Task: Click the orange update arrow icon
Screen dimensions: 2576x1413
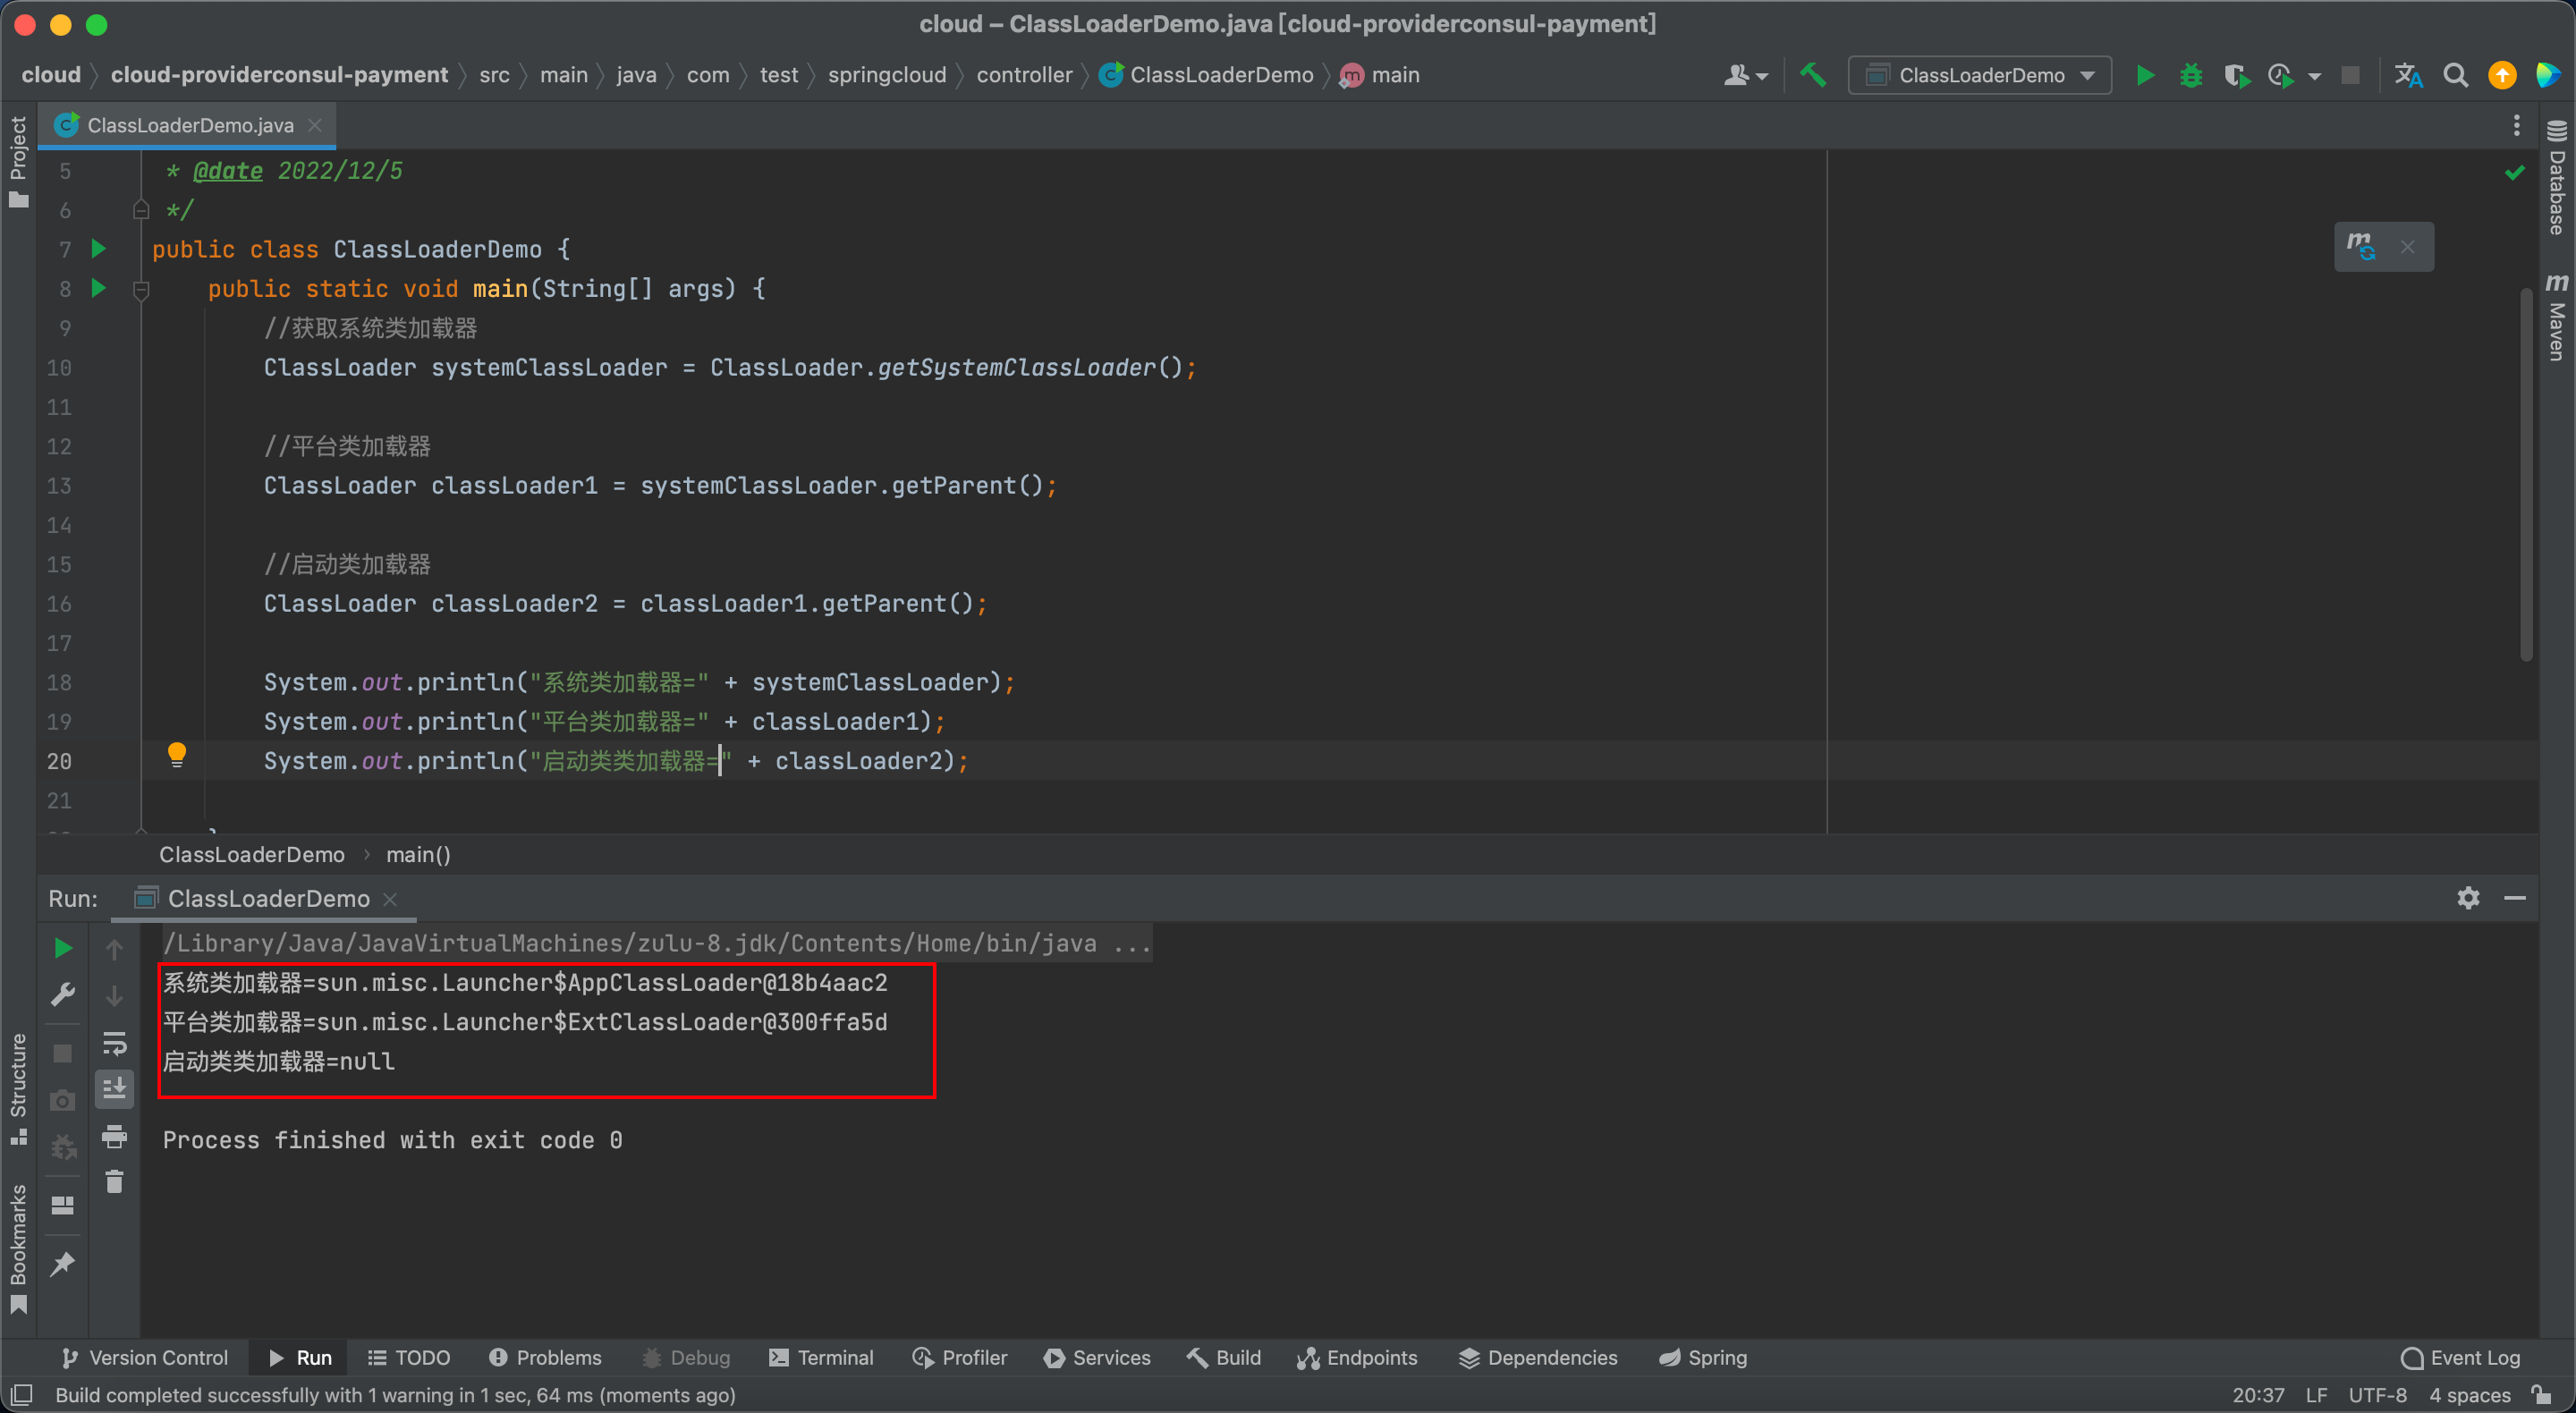Action: coord(2502,75)
